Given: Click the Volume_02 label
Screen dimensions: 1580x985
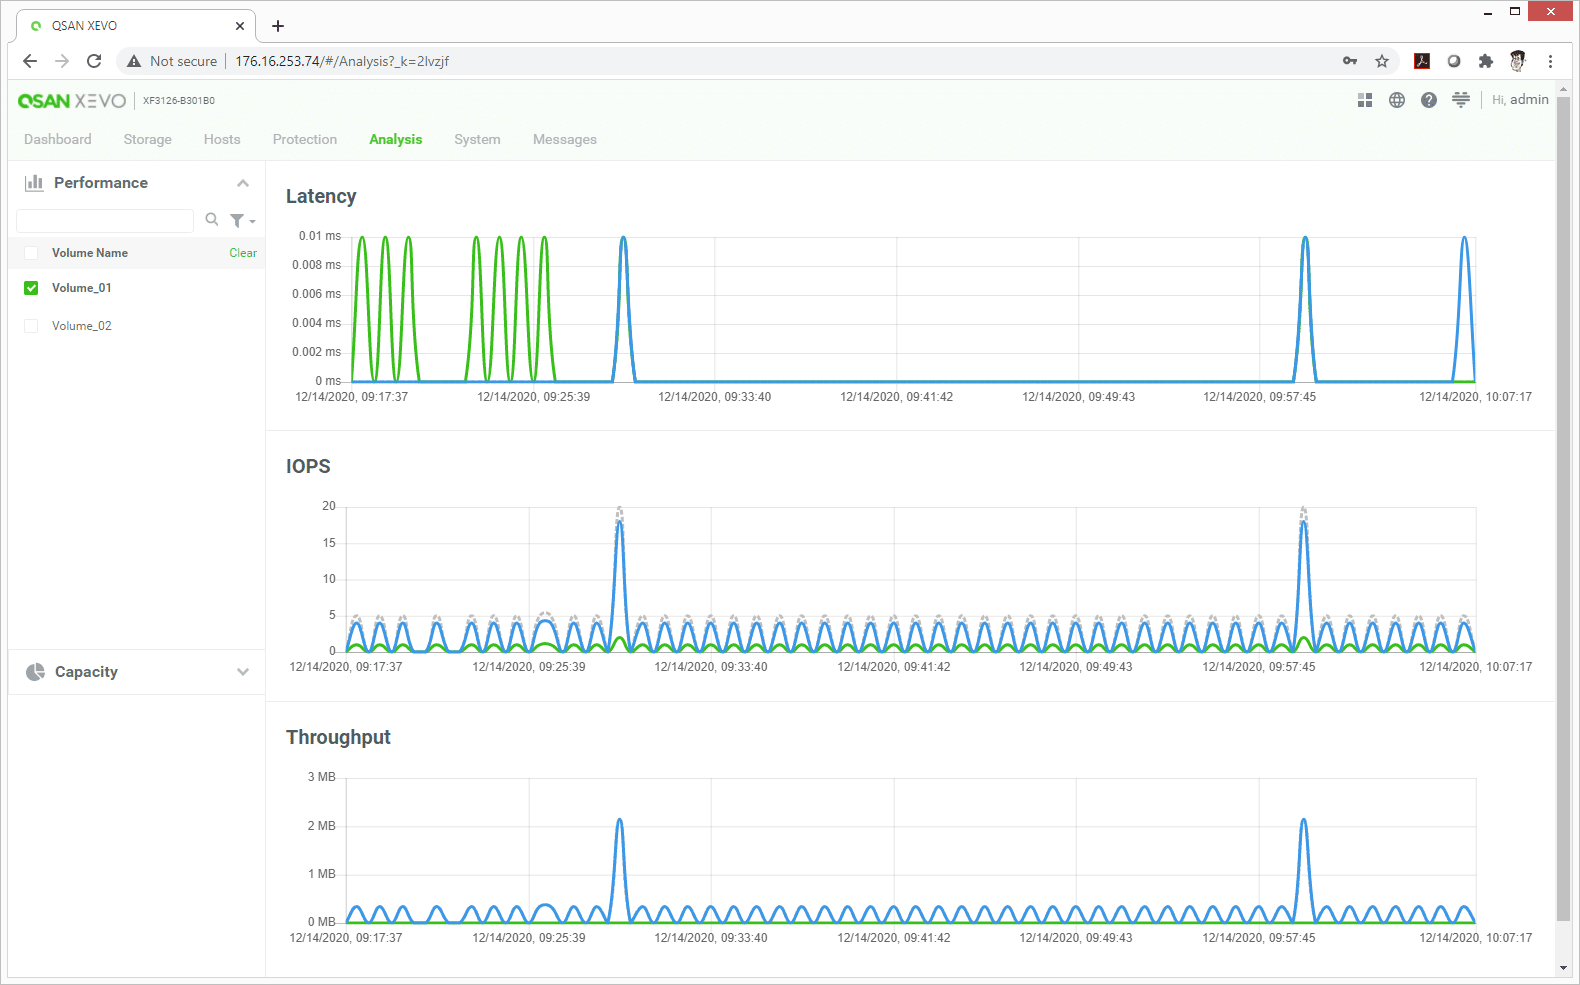Looking at the screenshot, I should click(82, 326).
